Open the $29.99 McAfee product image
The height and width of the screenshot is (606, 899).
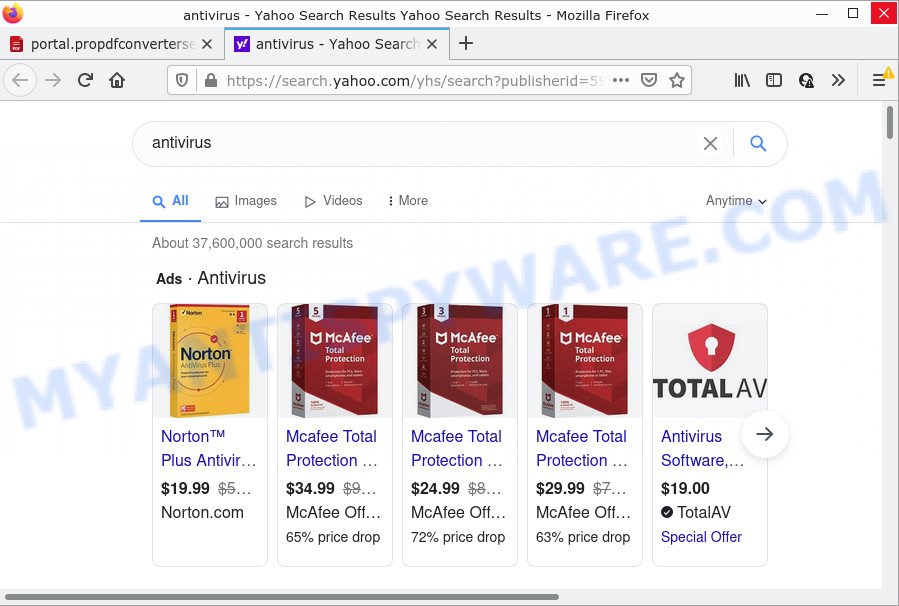coord(585,361)
